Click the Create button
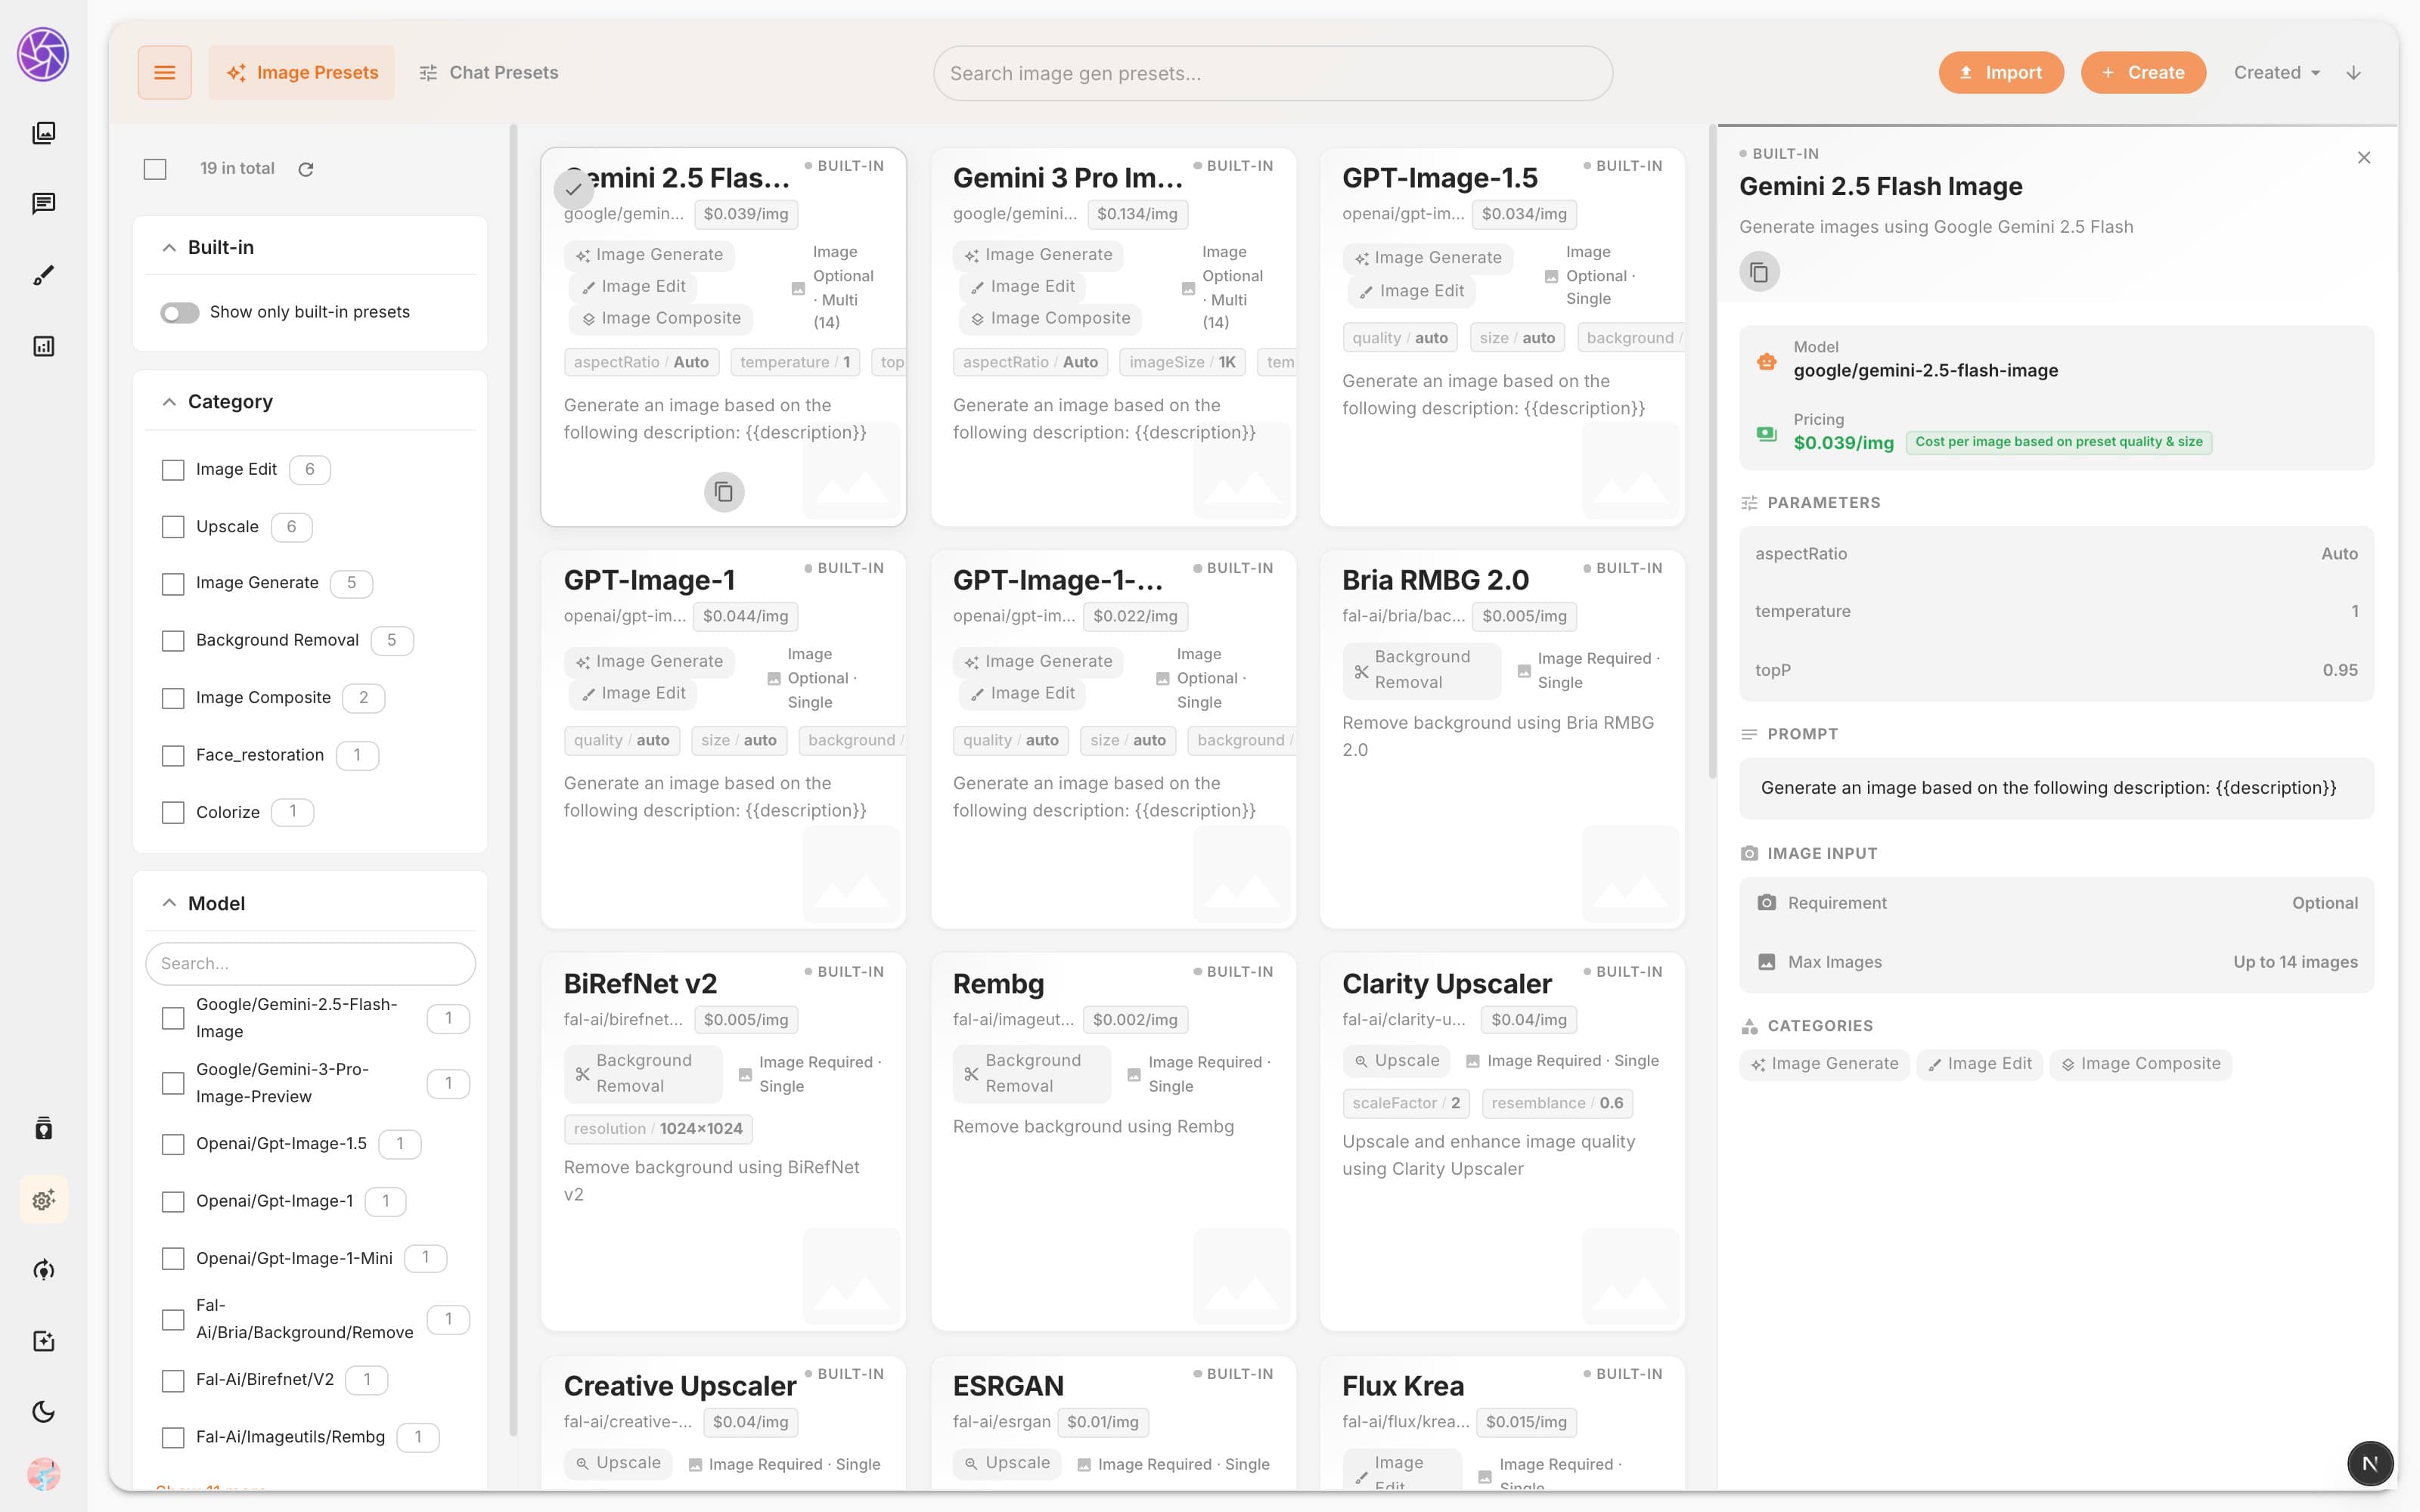 2143,73
